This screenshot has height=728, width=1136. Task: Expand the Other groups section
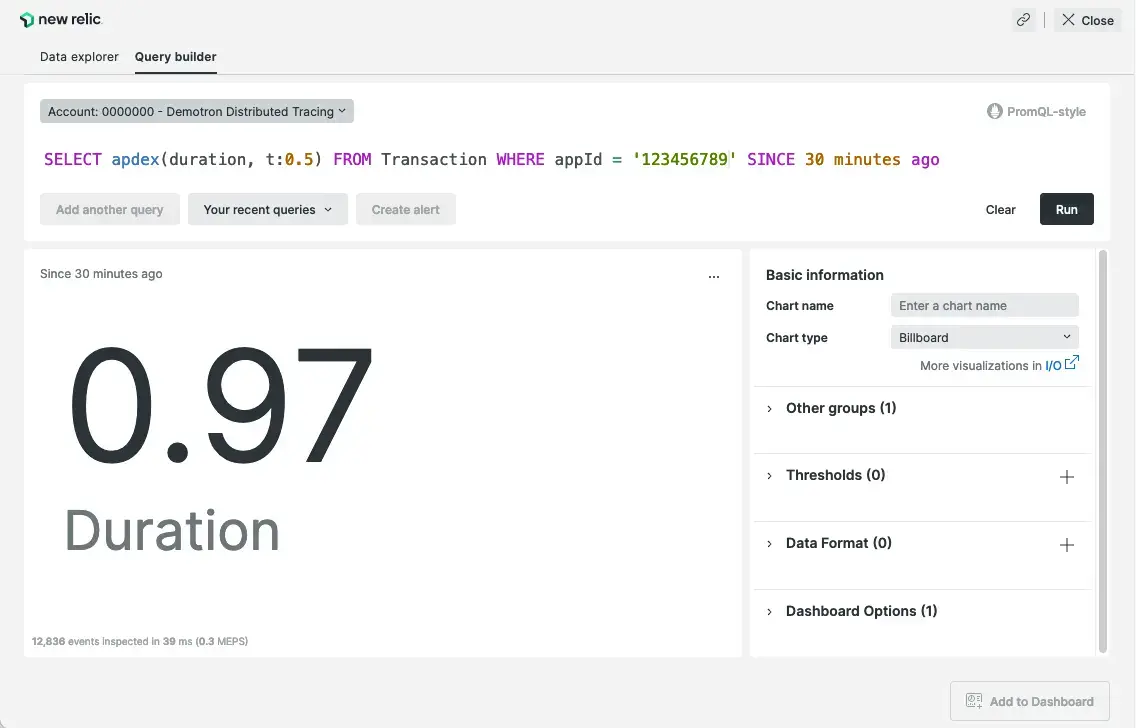click(840, 408)
